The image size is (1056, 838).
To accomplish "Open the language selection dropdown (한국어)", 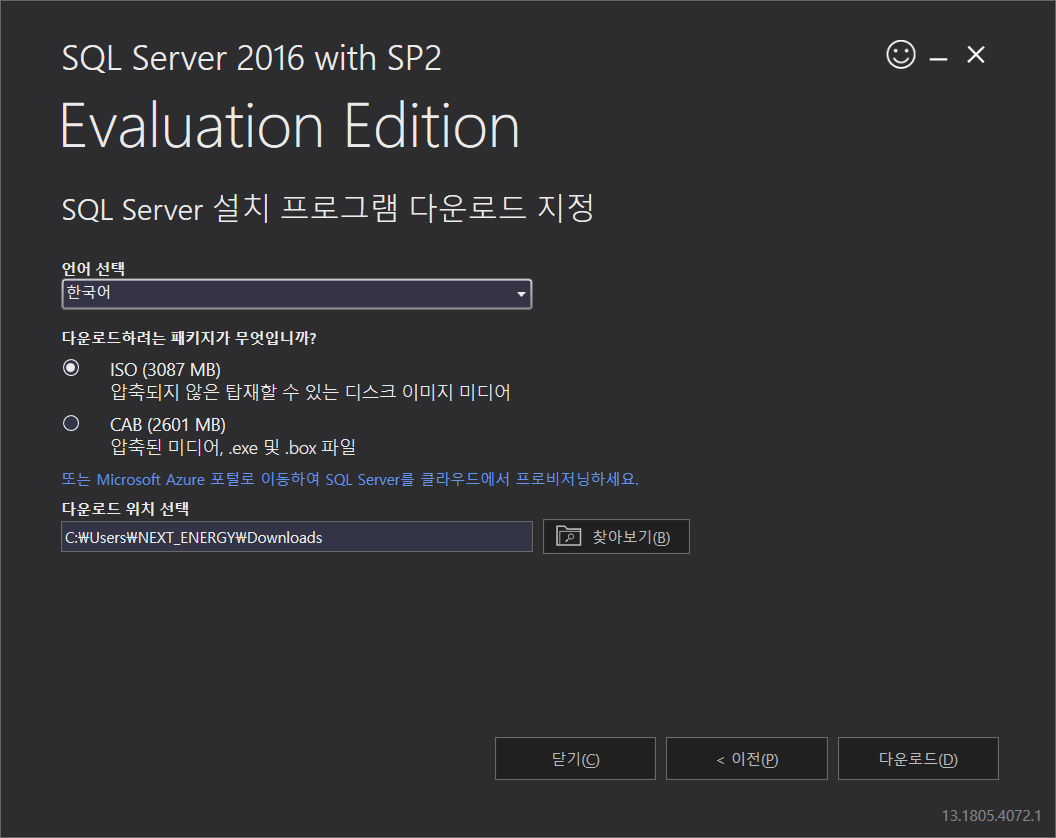I will click(296, 294).
